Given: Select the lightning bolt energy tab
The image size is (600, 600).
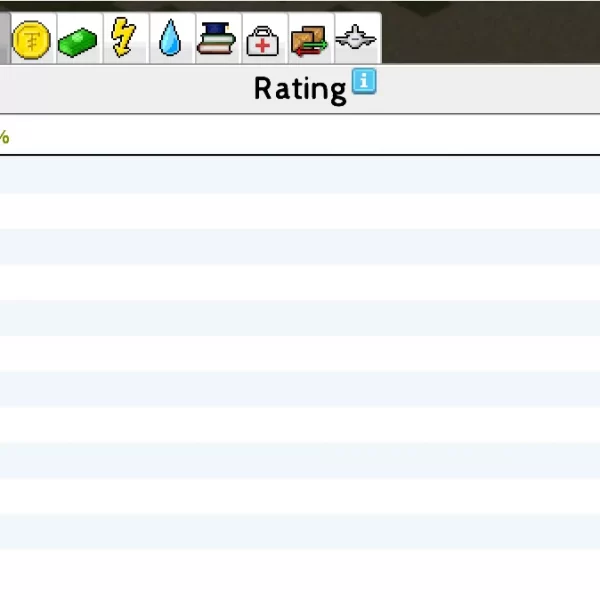Looking at the screenshot, I should (x=123, y=40).
